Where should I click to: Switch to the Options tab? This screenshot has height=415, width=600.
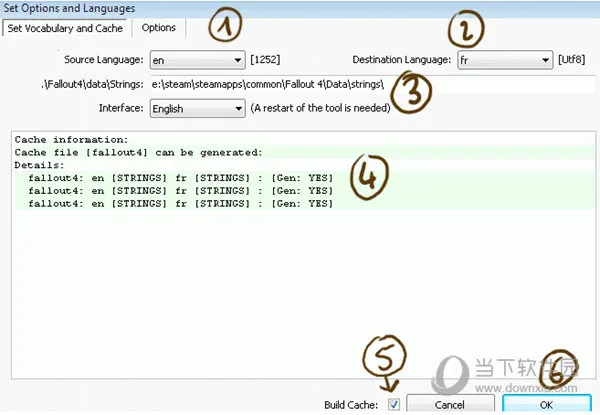(x=159, y=28)
